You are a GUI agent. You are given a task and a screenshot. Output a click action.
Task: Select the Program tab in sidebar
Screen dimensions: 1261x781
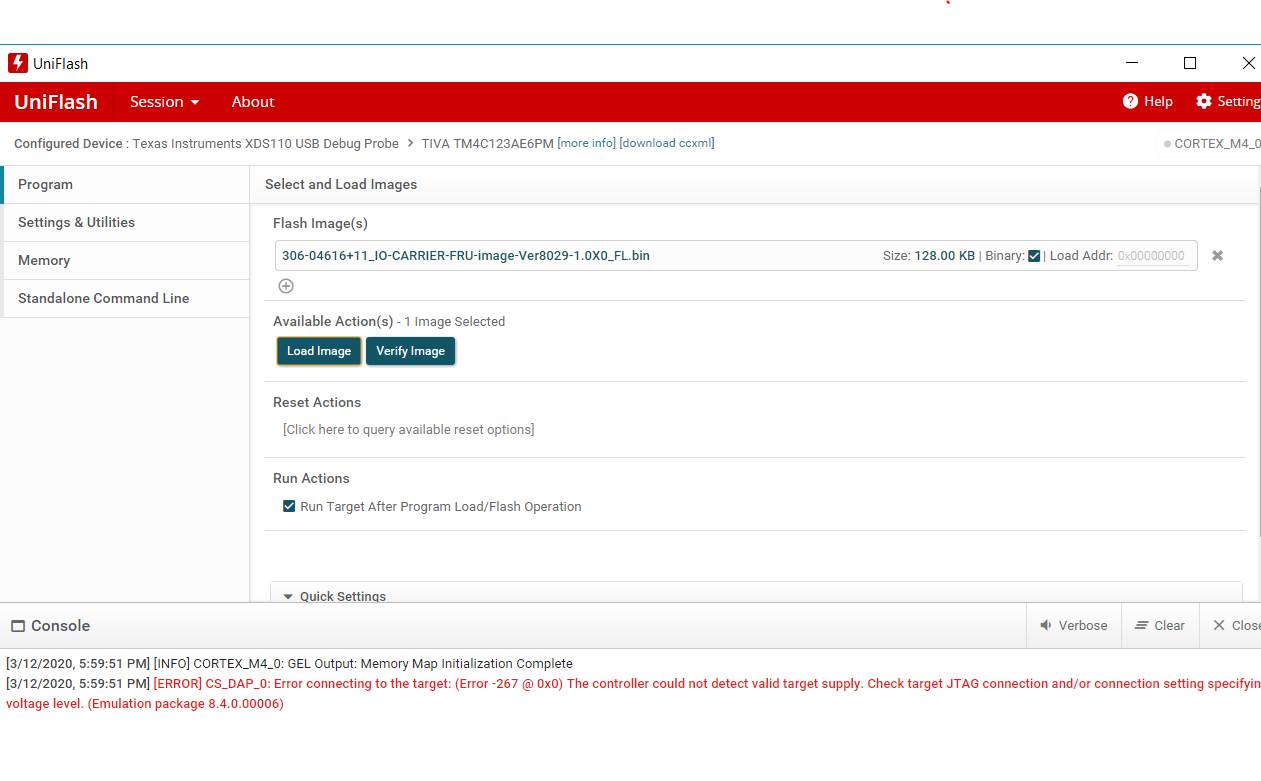point(125,184)
